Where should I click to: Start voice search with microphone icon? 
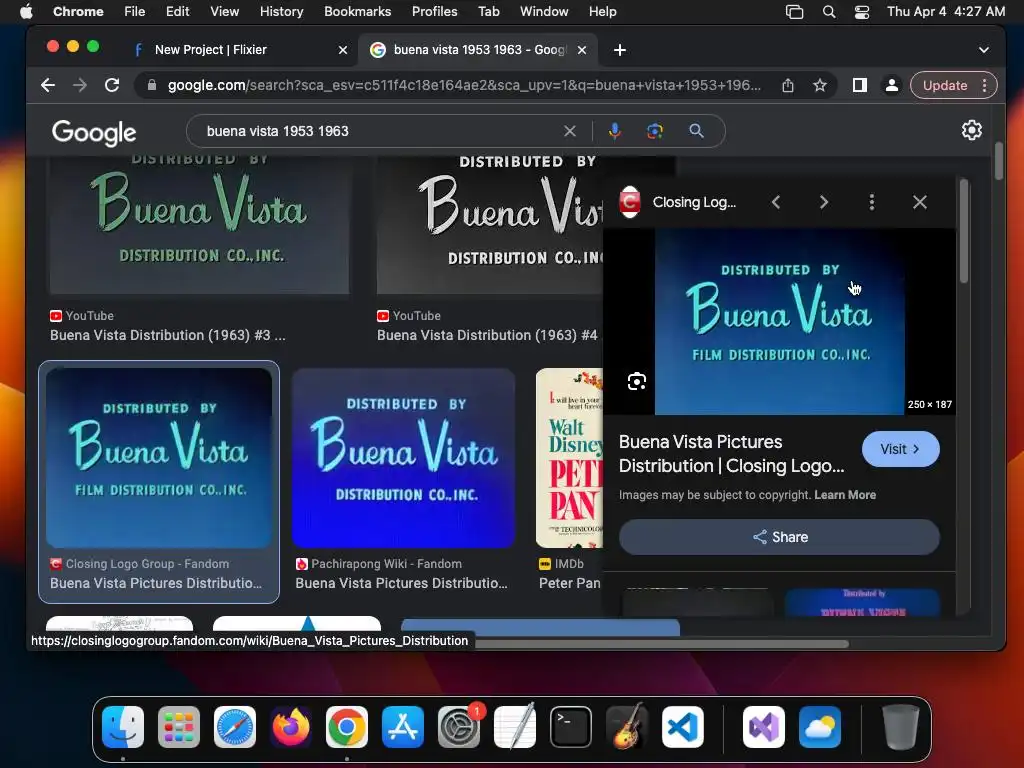point(615,131)
